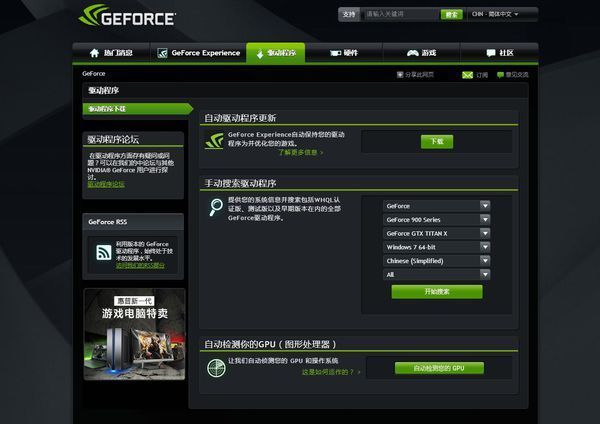Open the Windows 7 64-bit OS dropdown

coord(436,247)
